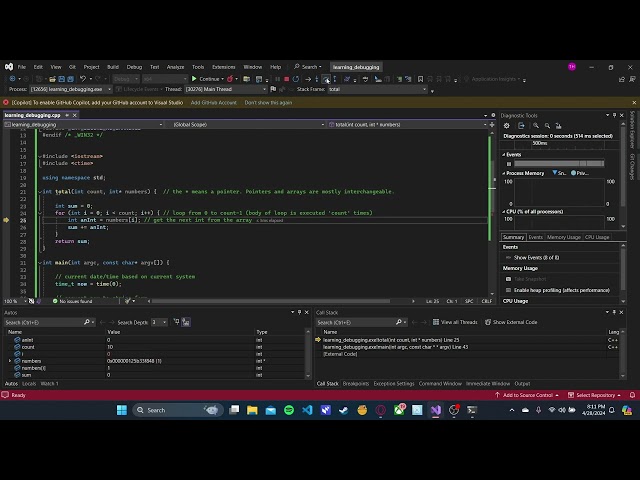Open Solution Explorer side tab

pos(632,129)
